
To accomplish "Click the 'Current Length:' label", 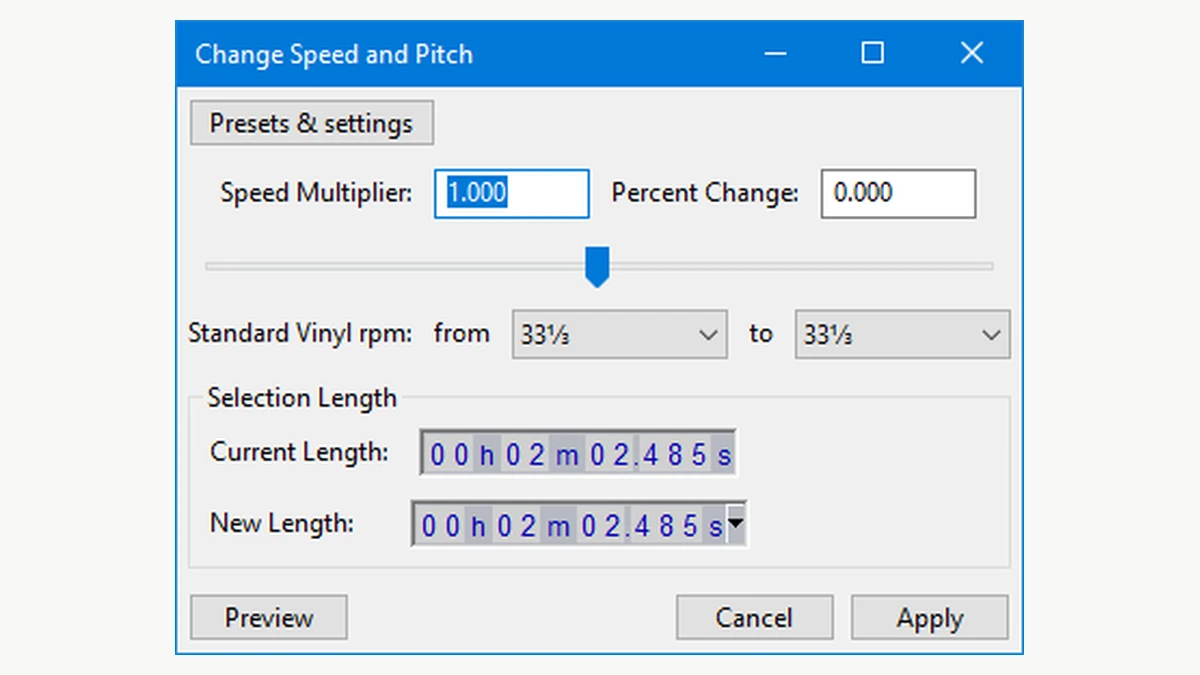I will [x=299, y=452].
